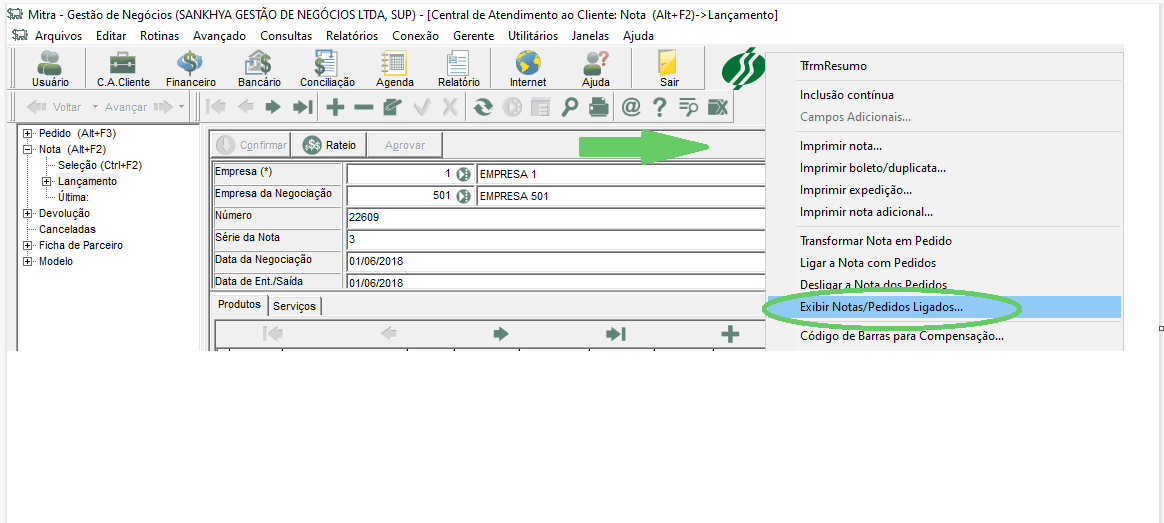Expand the Lançamento tree node
Screen dimensions: 1164x523
coord(47,181)
